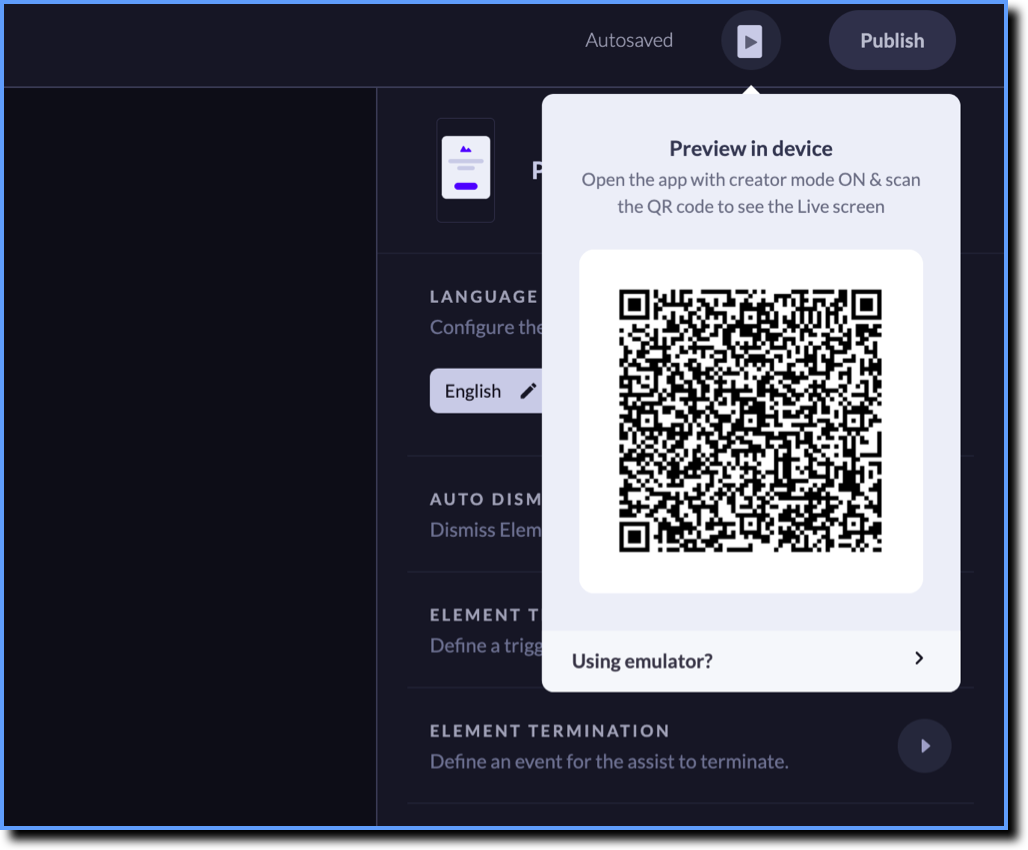Click the preview play icon beside Autosaved

[750, 41]
